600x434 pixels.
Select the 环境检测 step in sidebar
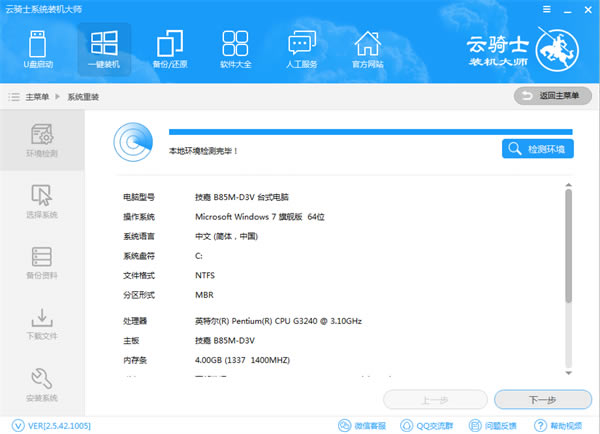point(42,143)
